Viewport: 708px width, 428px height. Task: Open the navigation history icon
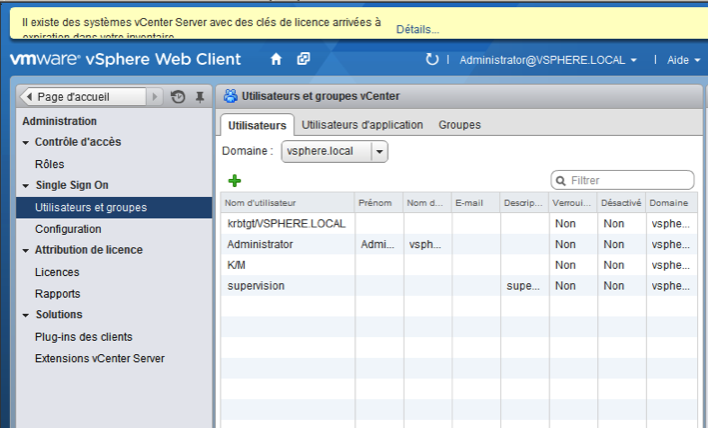tap(178, 97)
